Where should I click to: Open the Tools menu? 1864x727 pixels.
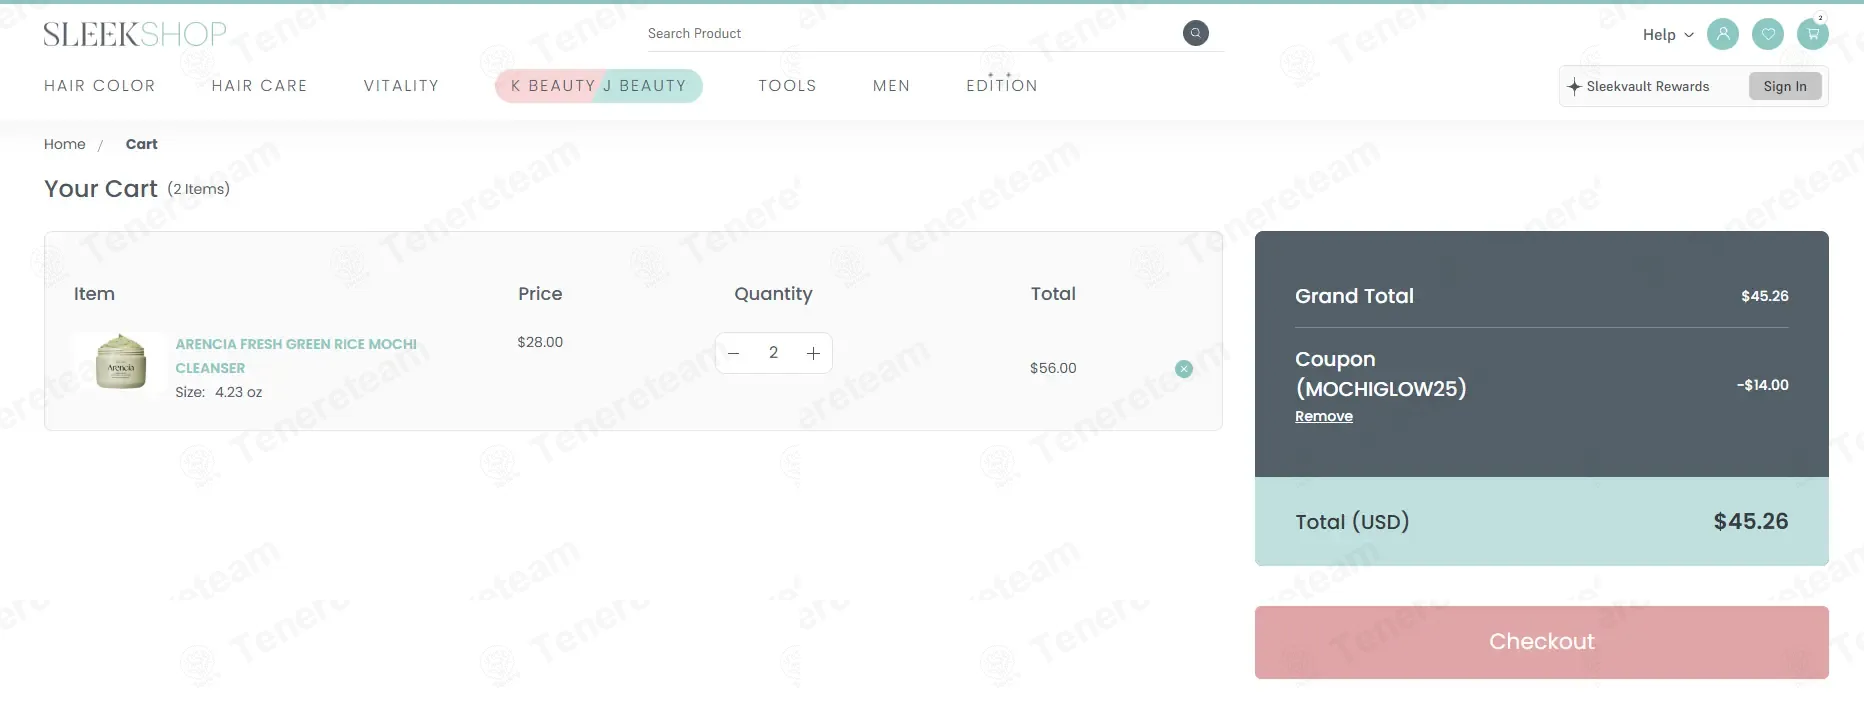787,86
